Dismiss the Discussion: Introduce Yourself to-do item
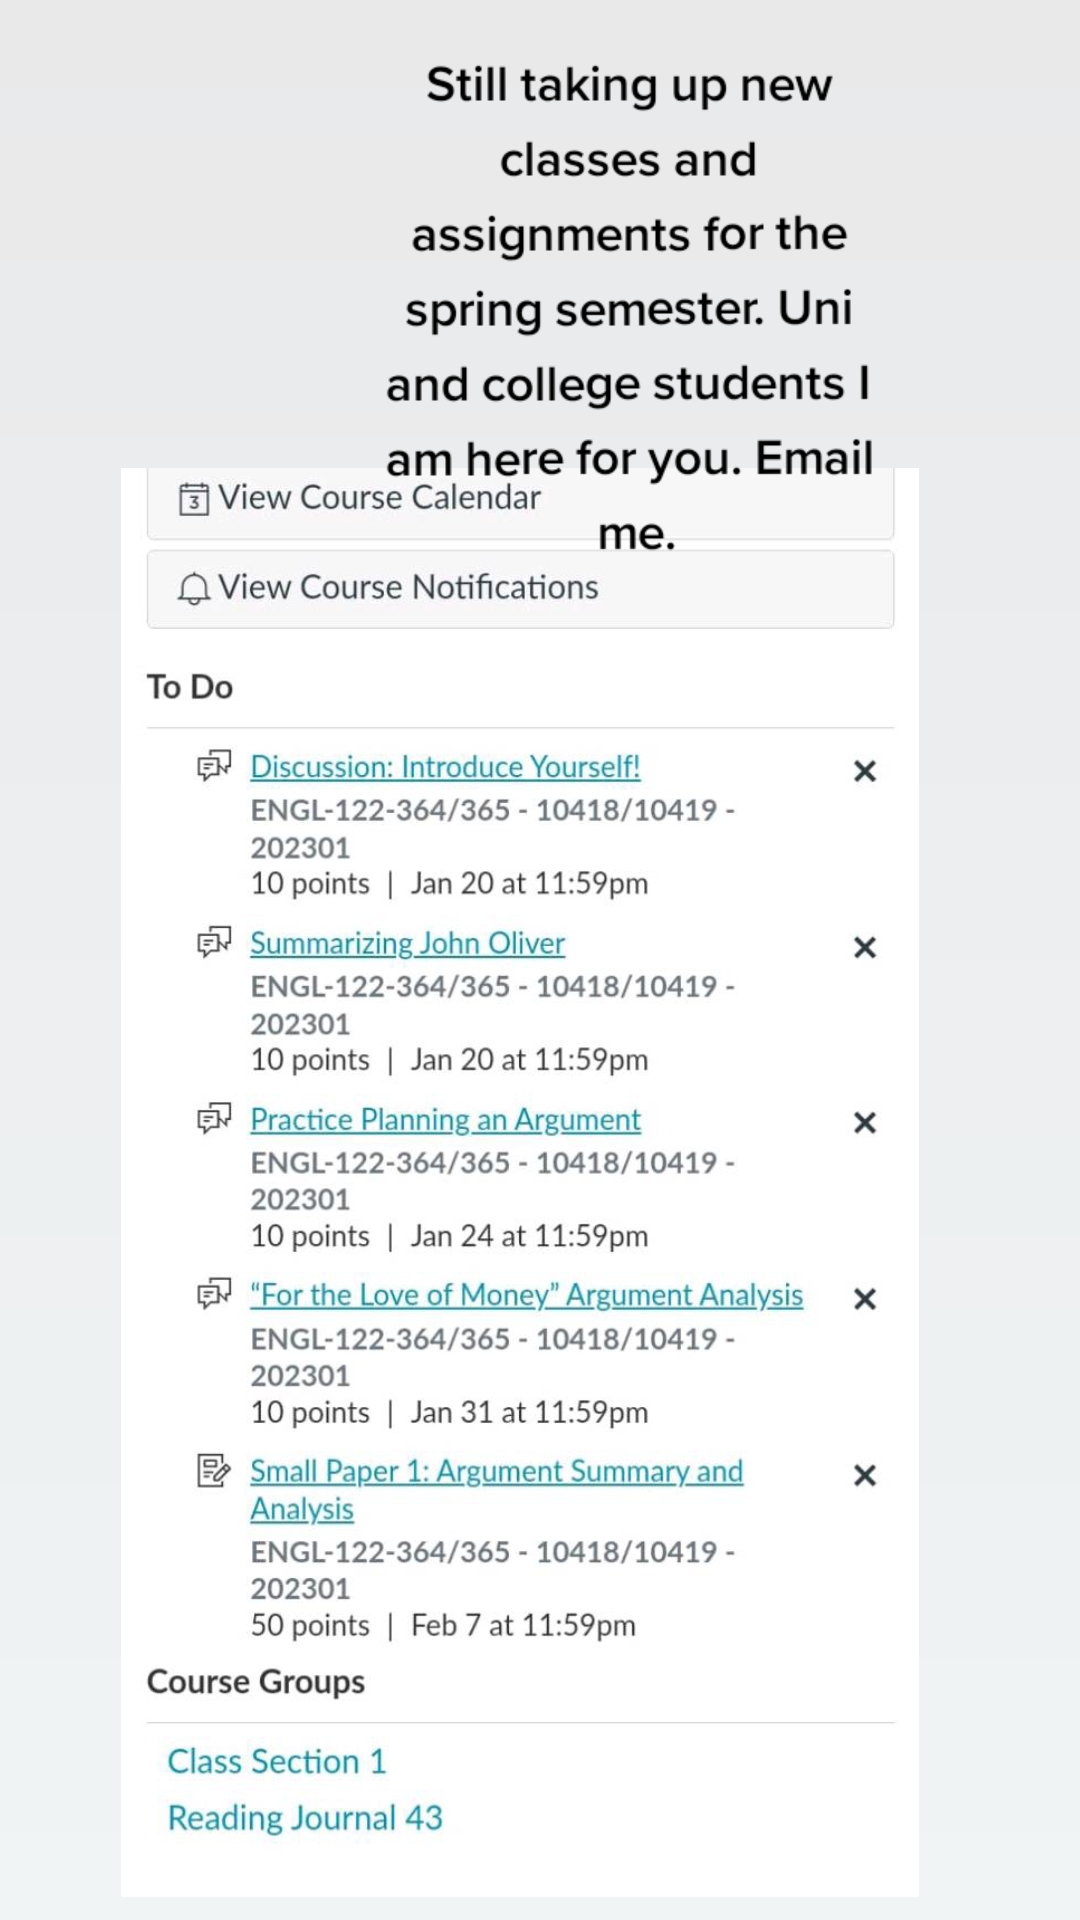Screen dimensions: 1080x1920 pyautogui.click(x=865, y=771)
